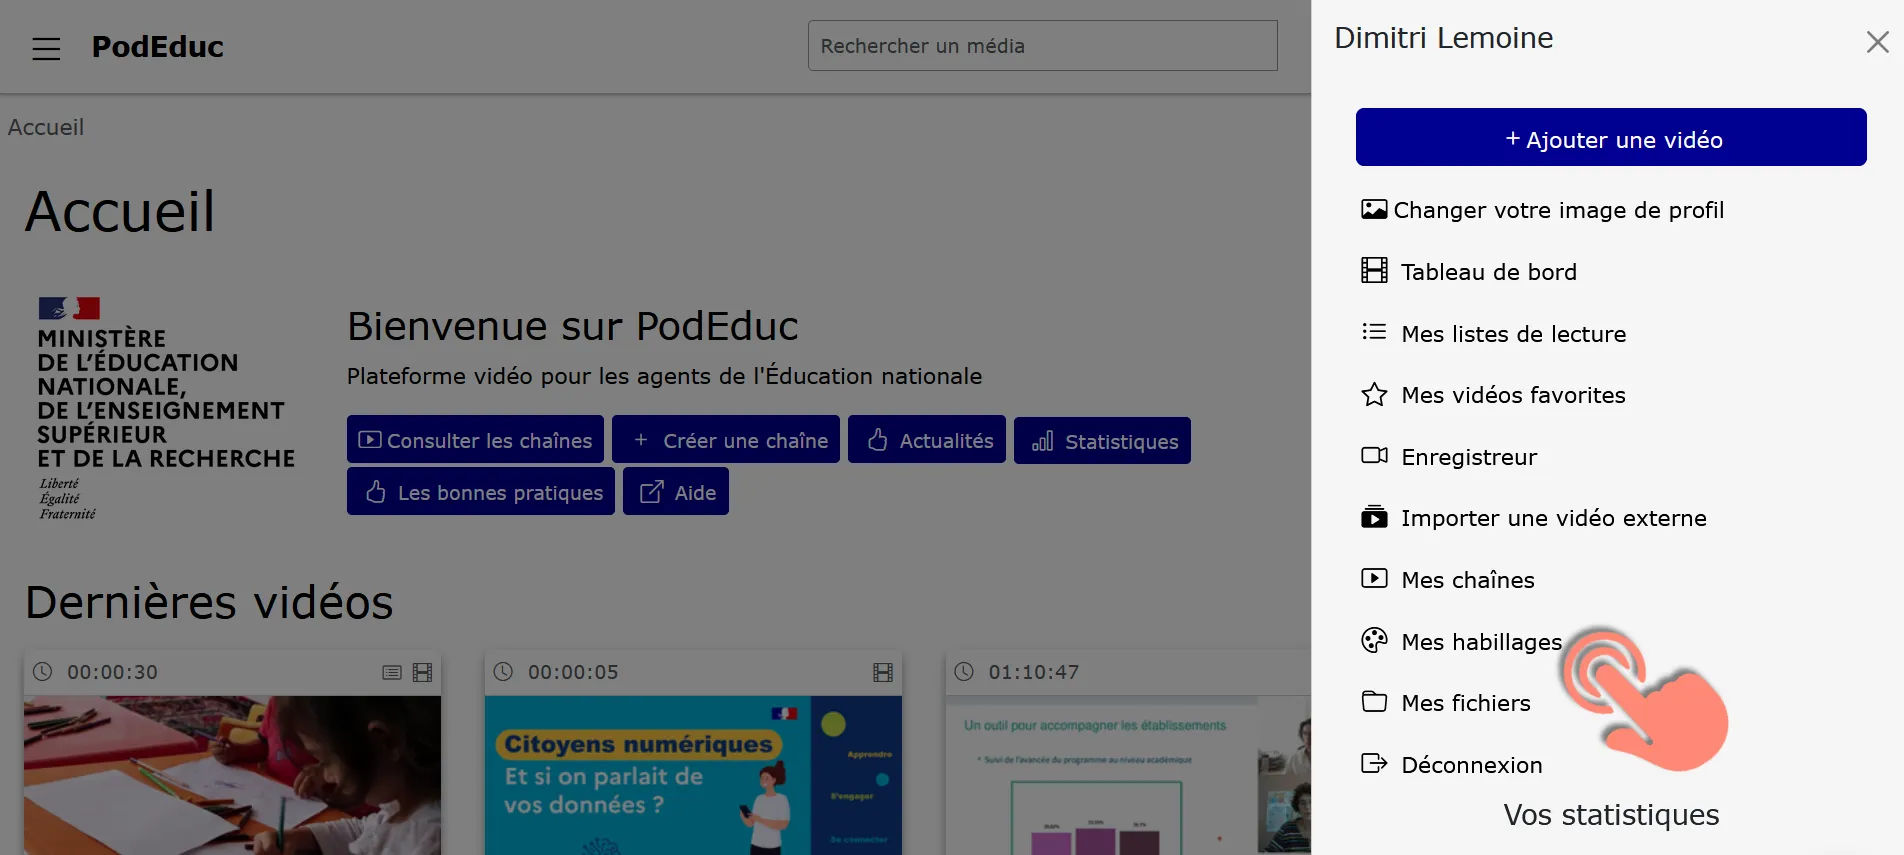Click the 'Vos statistiques' heading
Viewport: 1904px width, 855px height.
click(x=1611, y=815)
